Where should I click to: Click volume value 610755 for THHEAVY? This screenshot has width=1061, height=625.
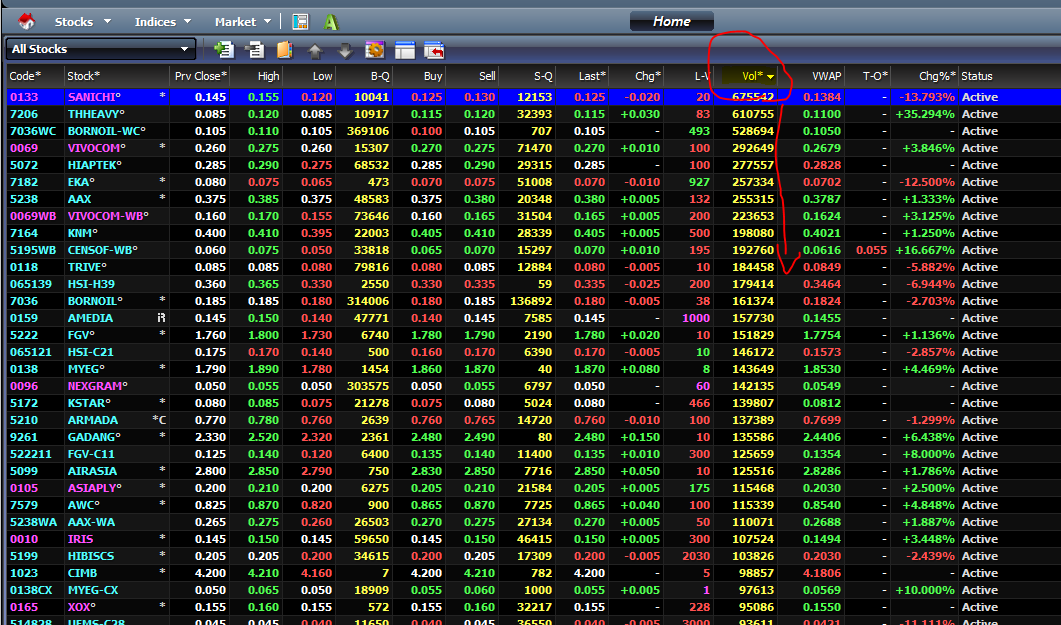(x=752, y=114)
